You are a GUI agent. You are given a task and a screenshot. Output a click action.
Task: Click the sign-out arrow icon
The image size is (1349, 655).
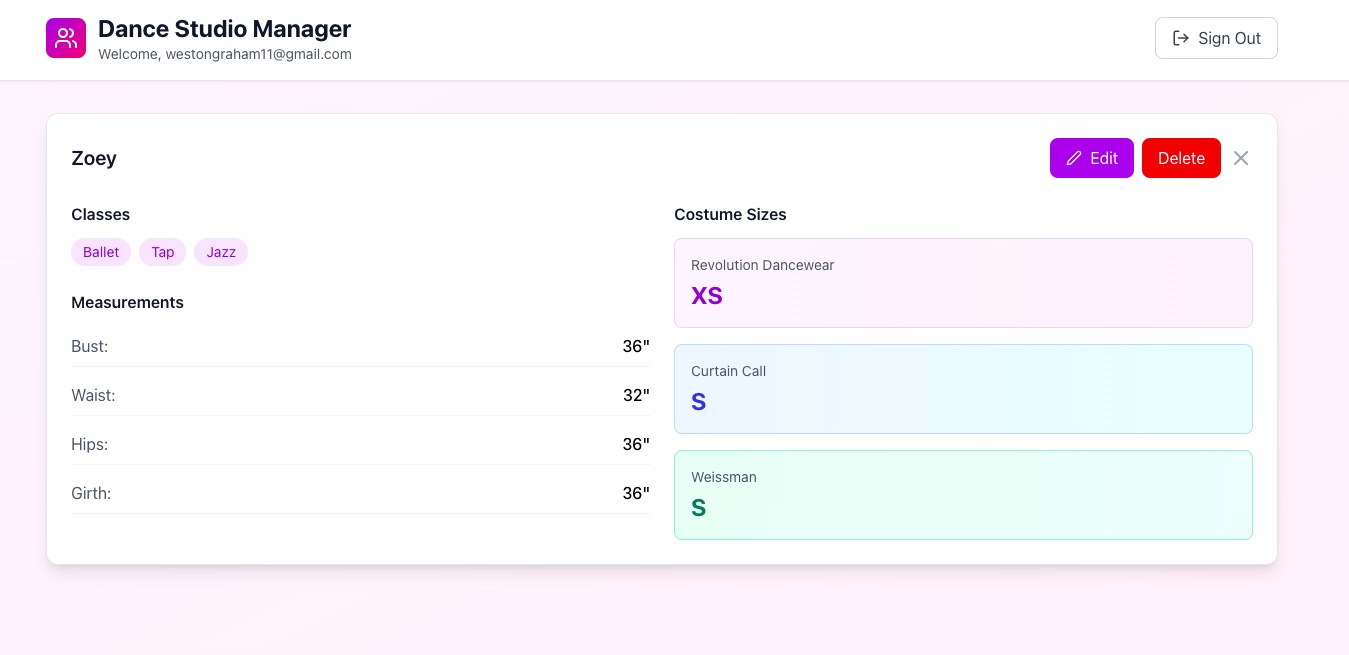pyautogui.click(x=1181, y=38)
